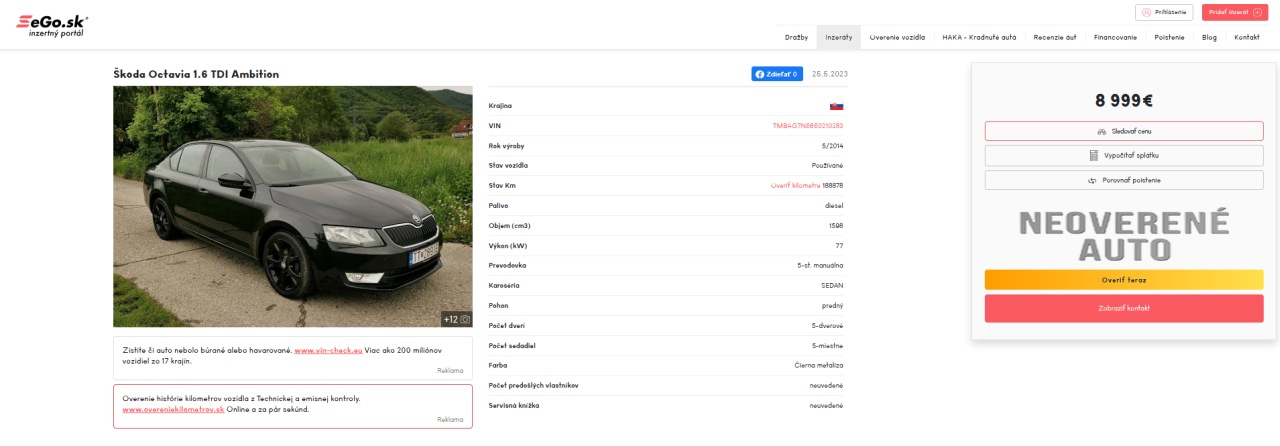This screenshot has width=1280, height=446.
Task: Click the Pridať inzerát button
Action: click(1235, 12)
